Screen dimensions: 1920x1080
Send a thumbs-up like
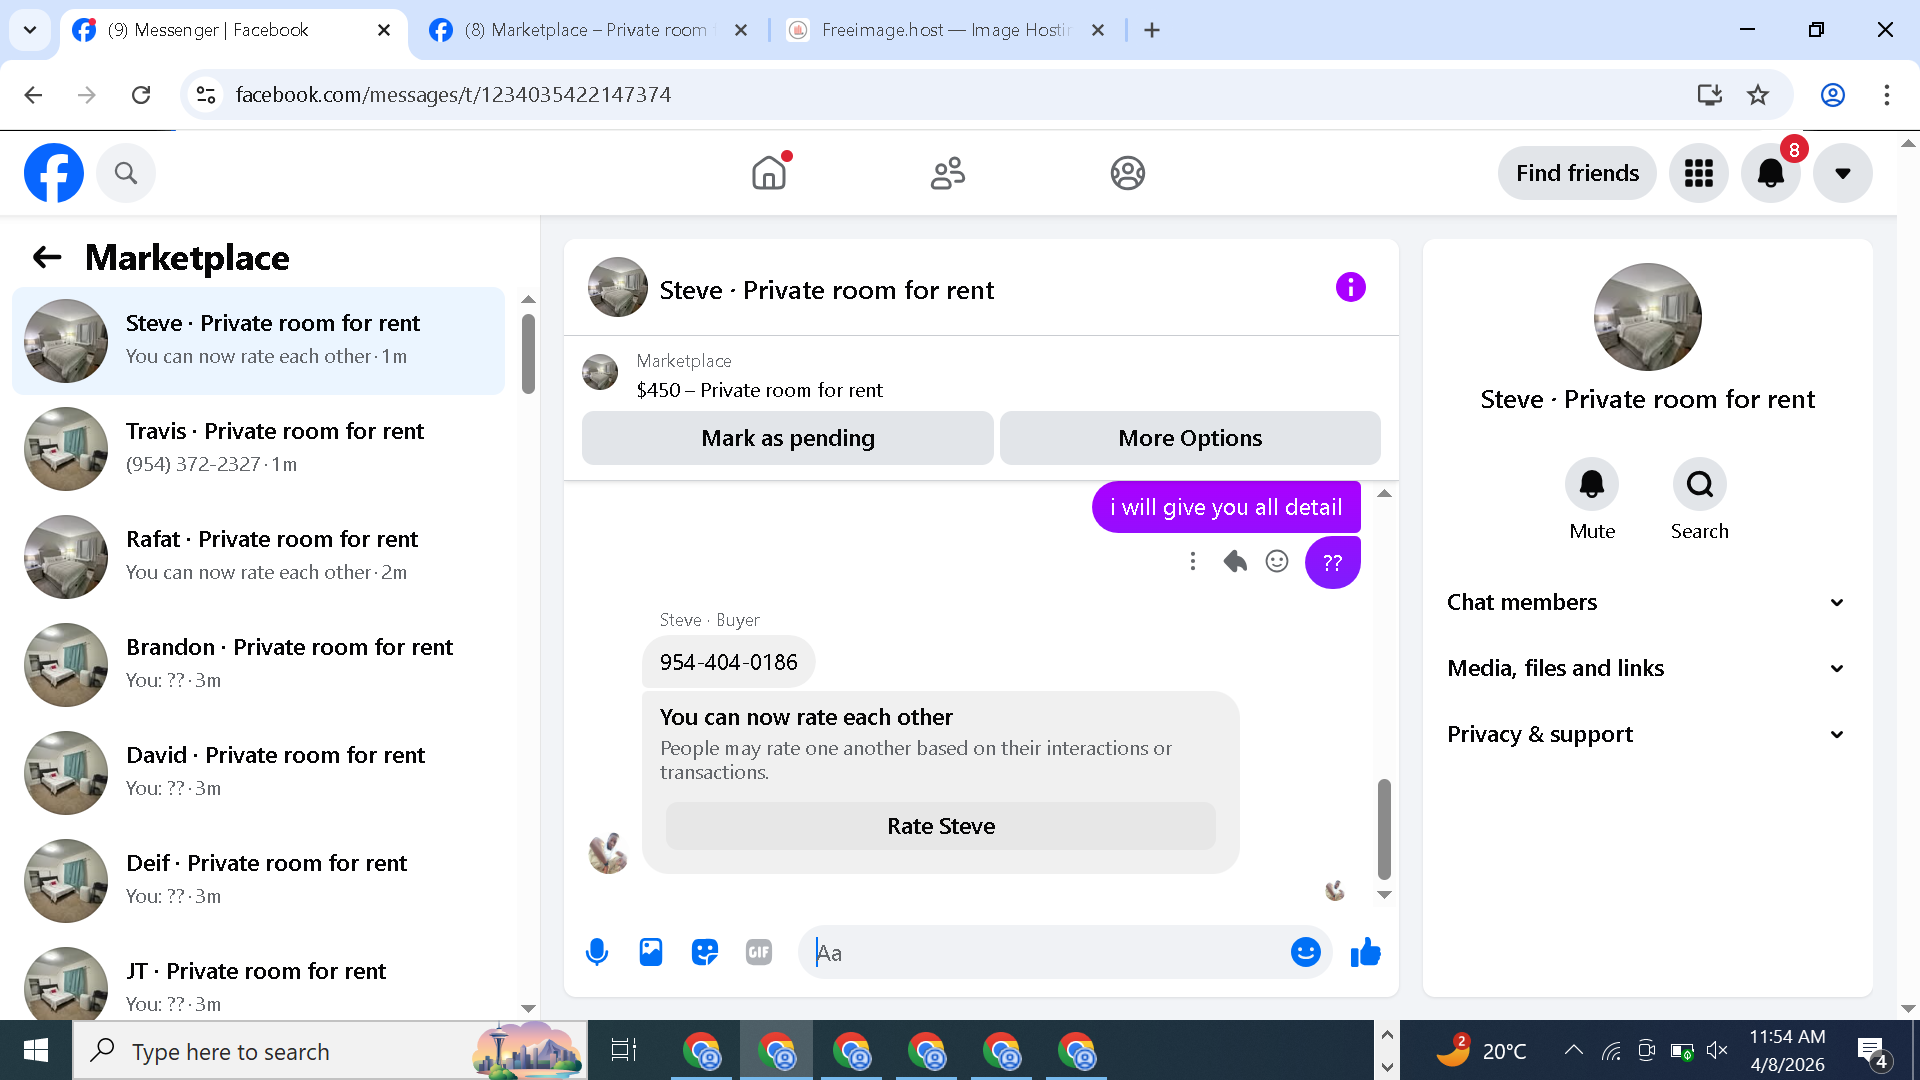(1365, 952)
